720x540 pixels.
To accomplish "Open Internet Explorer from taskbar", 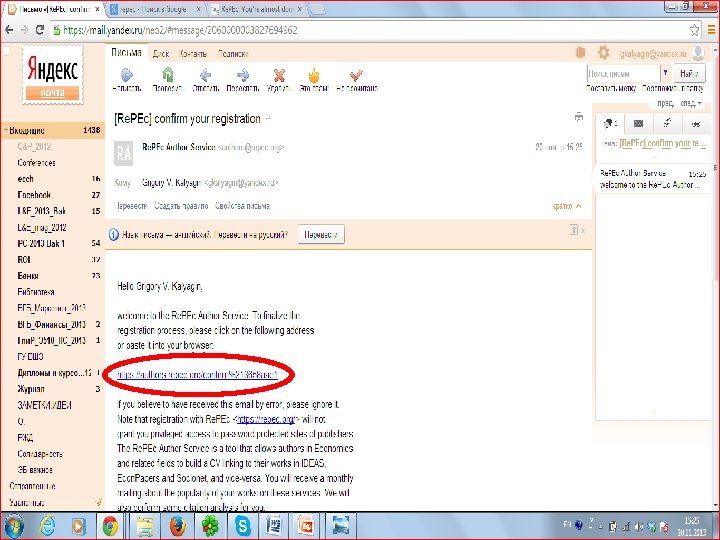I will click(47, 526).
